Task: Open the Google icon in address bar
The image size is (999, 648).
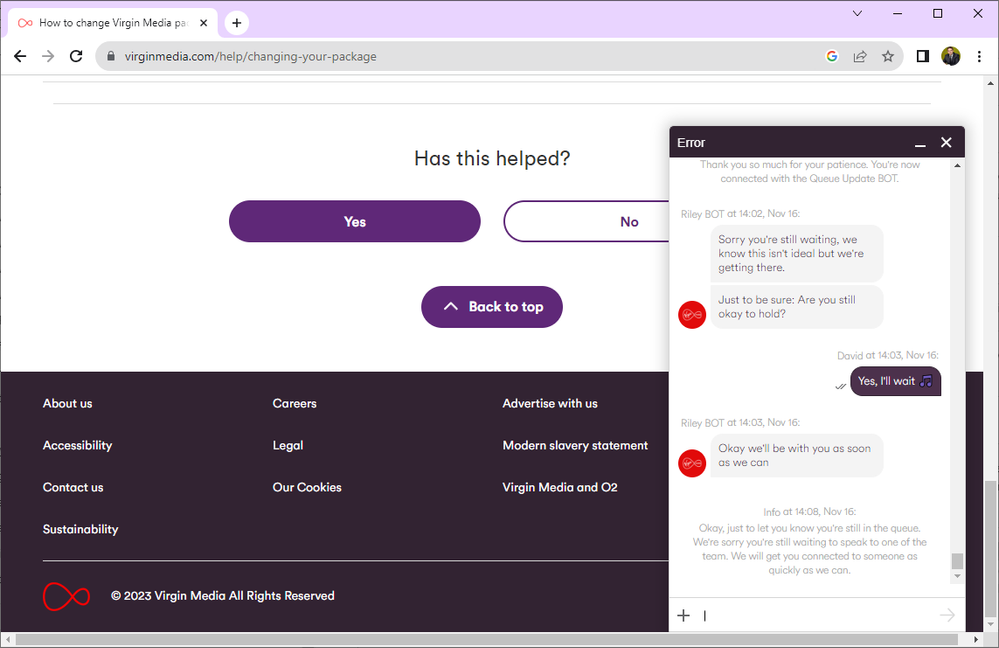Action: point(831,56)
